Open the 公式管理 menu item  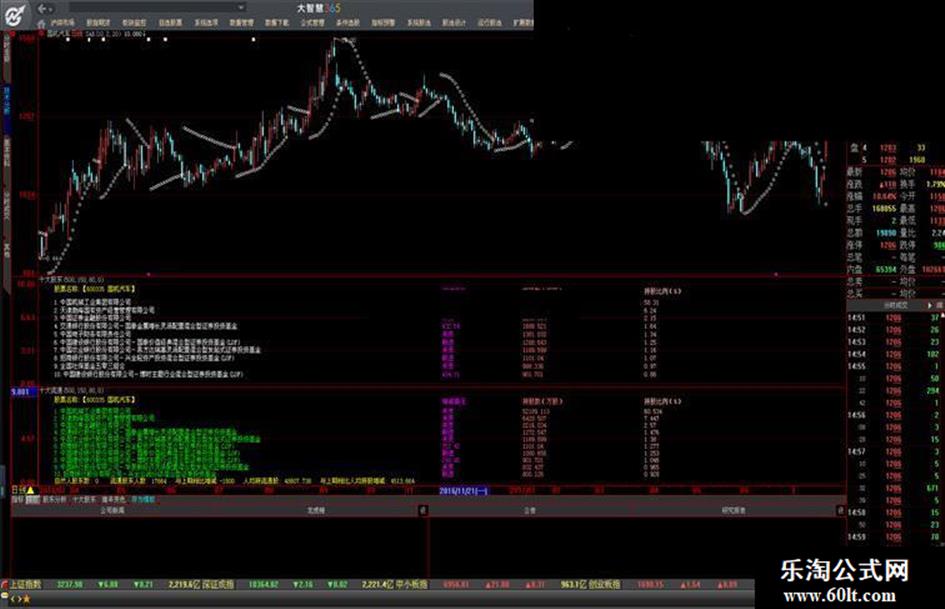click(x=312, y=23)
